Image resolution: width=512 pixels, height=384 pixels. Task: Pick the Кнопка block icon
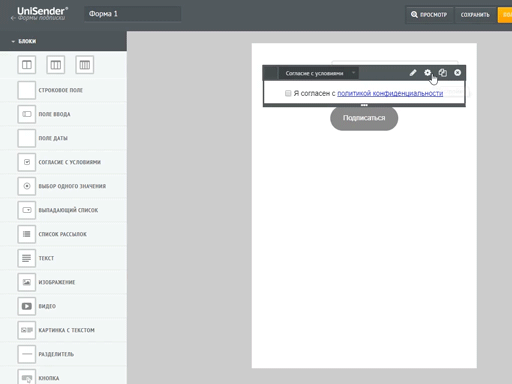[27, 377]
